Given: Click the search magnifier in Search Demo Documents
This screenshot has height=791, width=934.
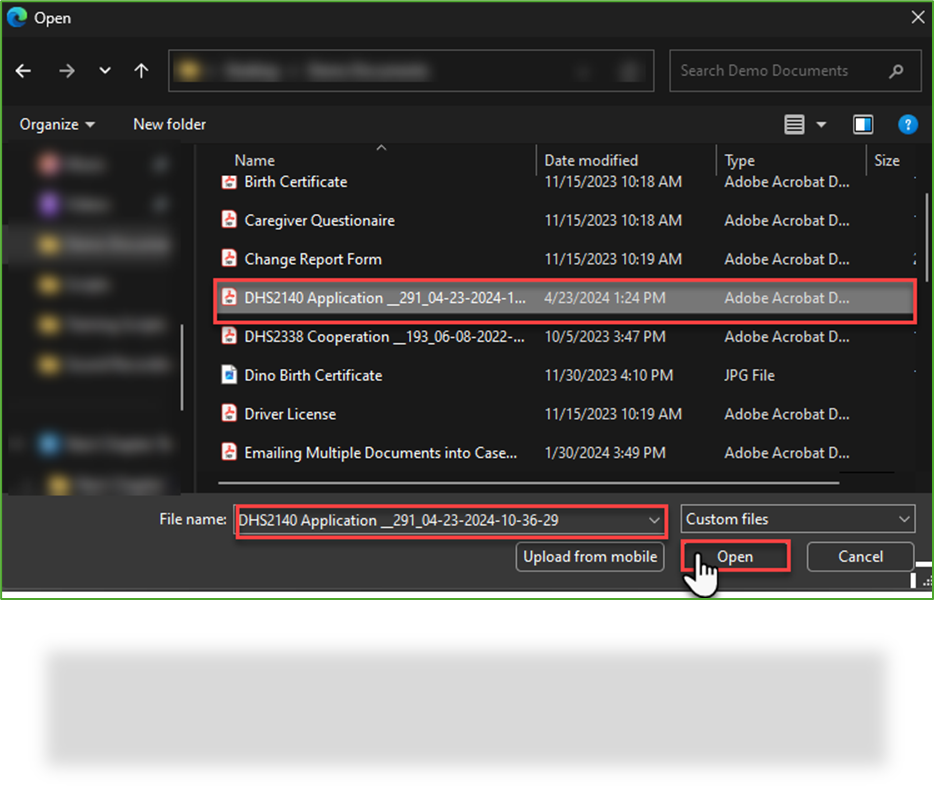Looking at the screenshot, I should [x=896, y=70].
